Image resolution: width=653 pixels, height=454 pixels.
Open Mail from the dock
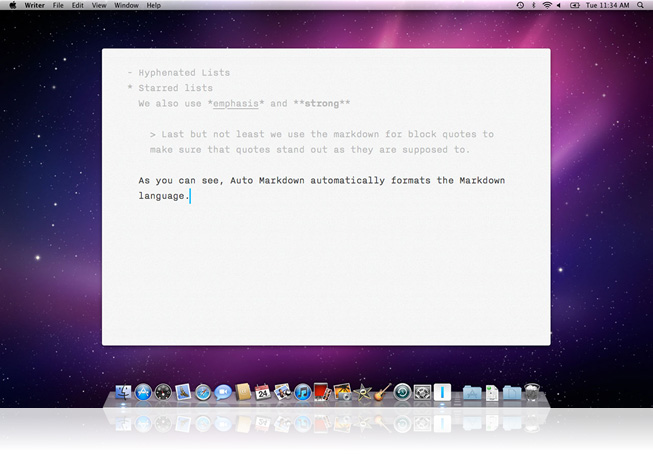(x=183, y=392)
